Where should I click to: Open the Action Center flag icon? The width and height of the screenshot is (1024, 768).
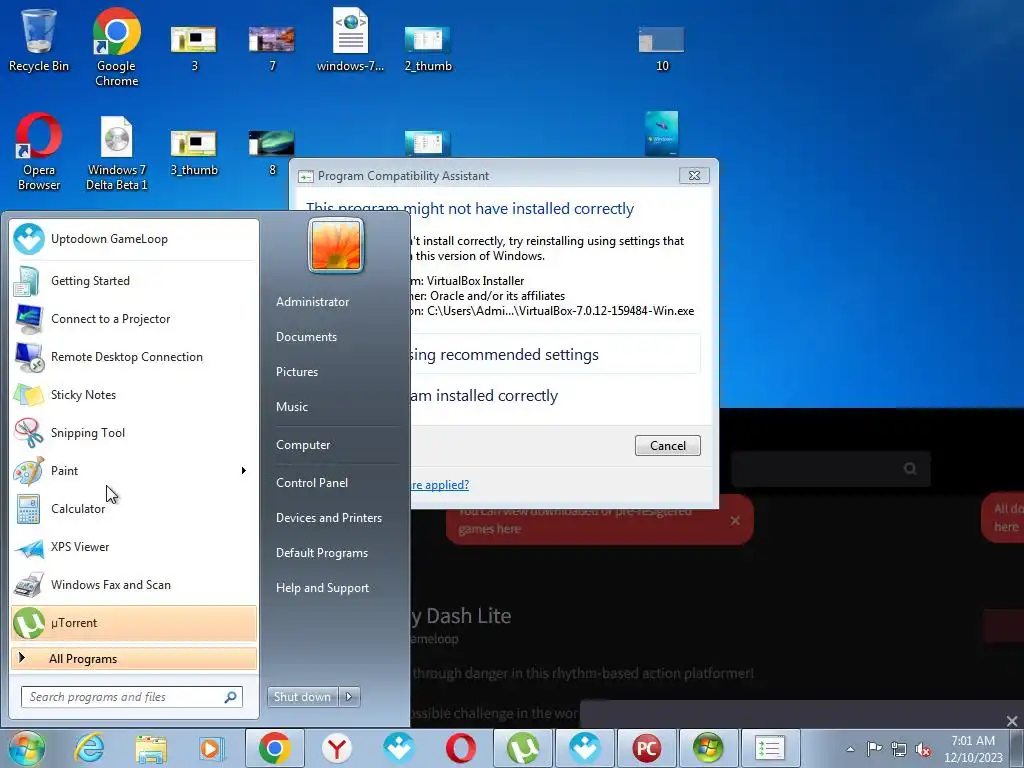[x=874, y=748]
